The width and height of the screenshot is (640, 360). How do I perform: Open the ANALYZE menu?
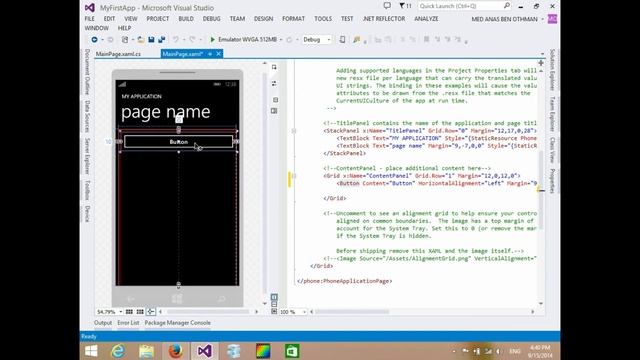(x=426, y=19)
